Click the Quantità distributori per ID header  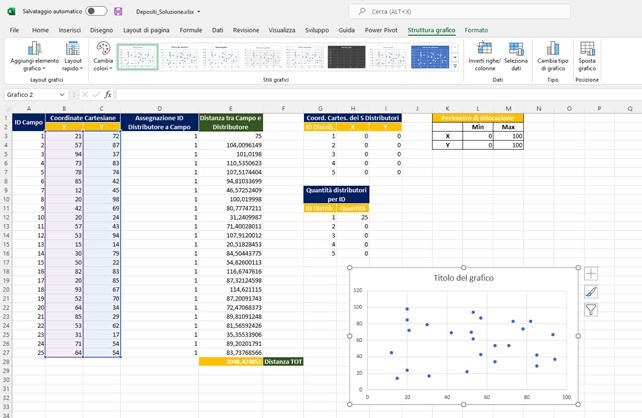[336, 194]
